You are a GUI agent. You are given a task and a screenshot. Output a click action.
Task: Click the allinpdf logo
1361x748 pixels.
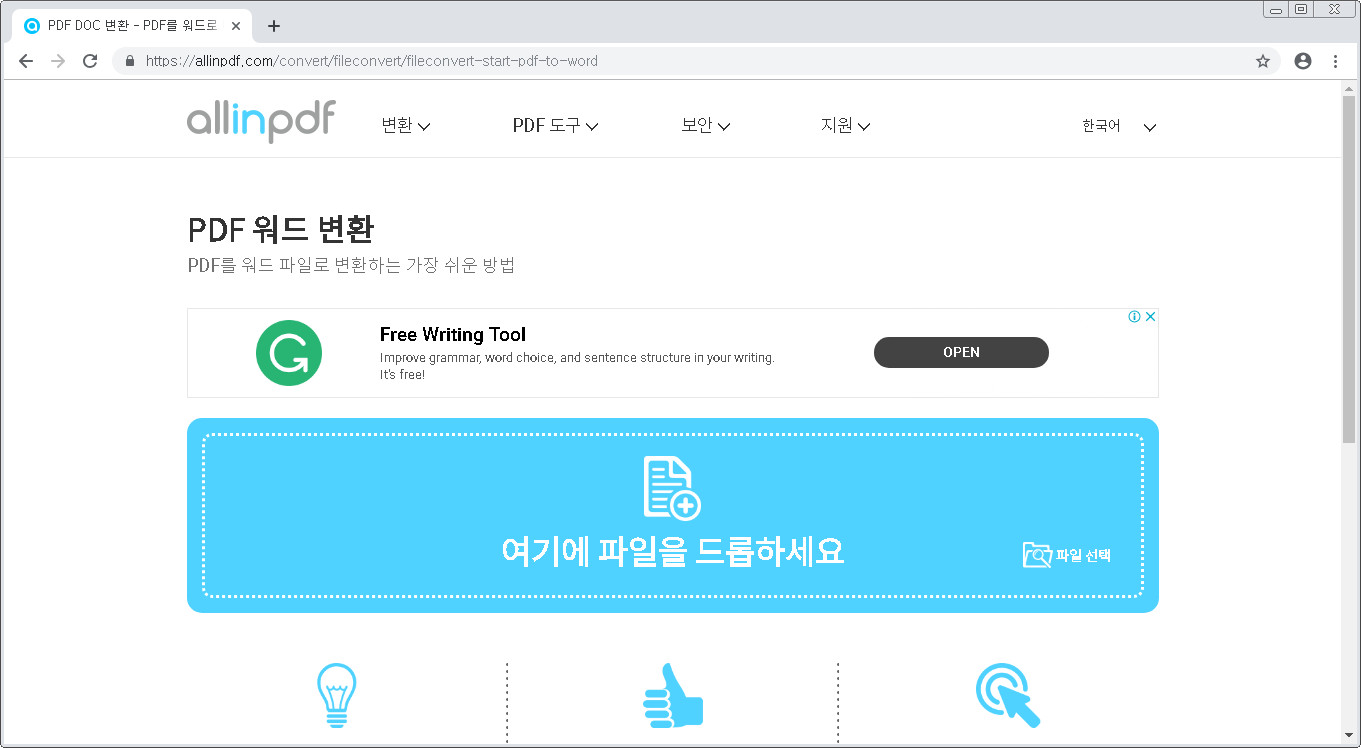[x=261, y=120]
